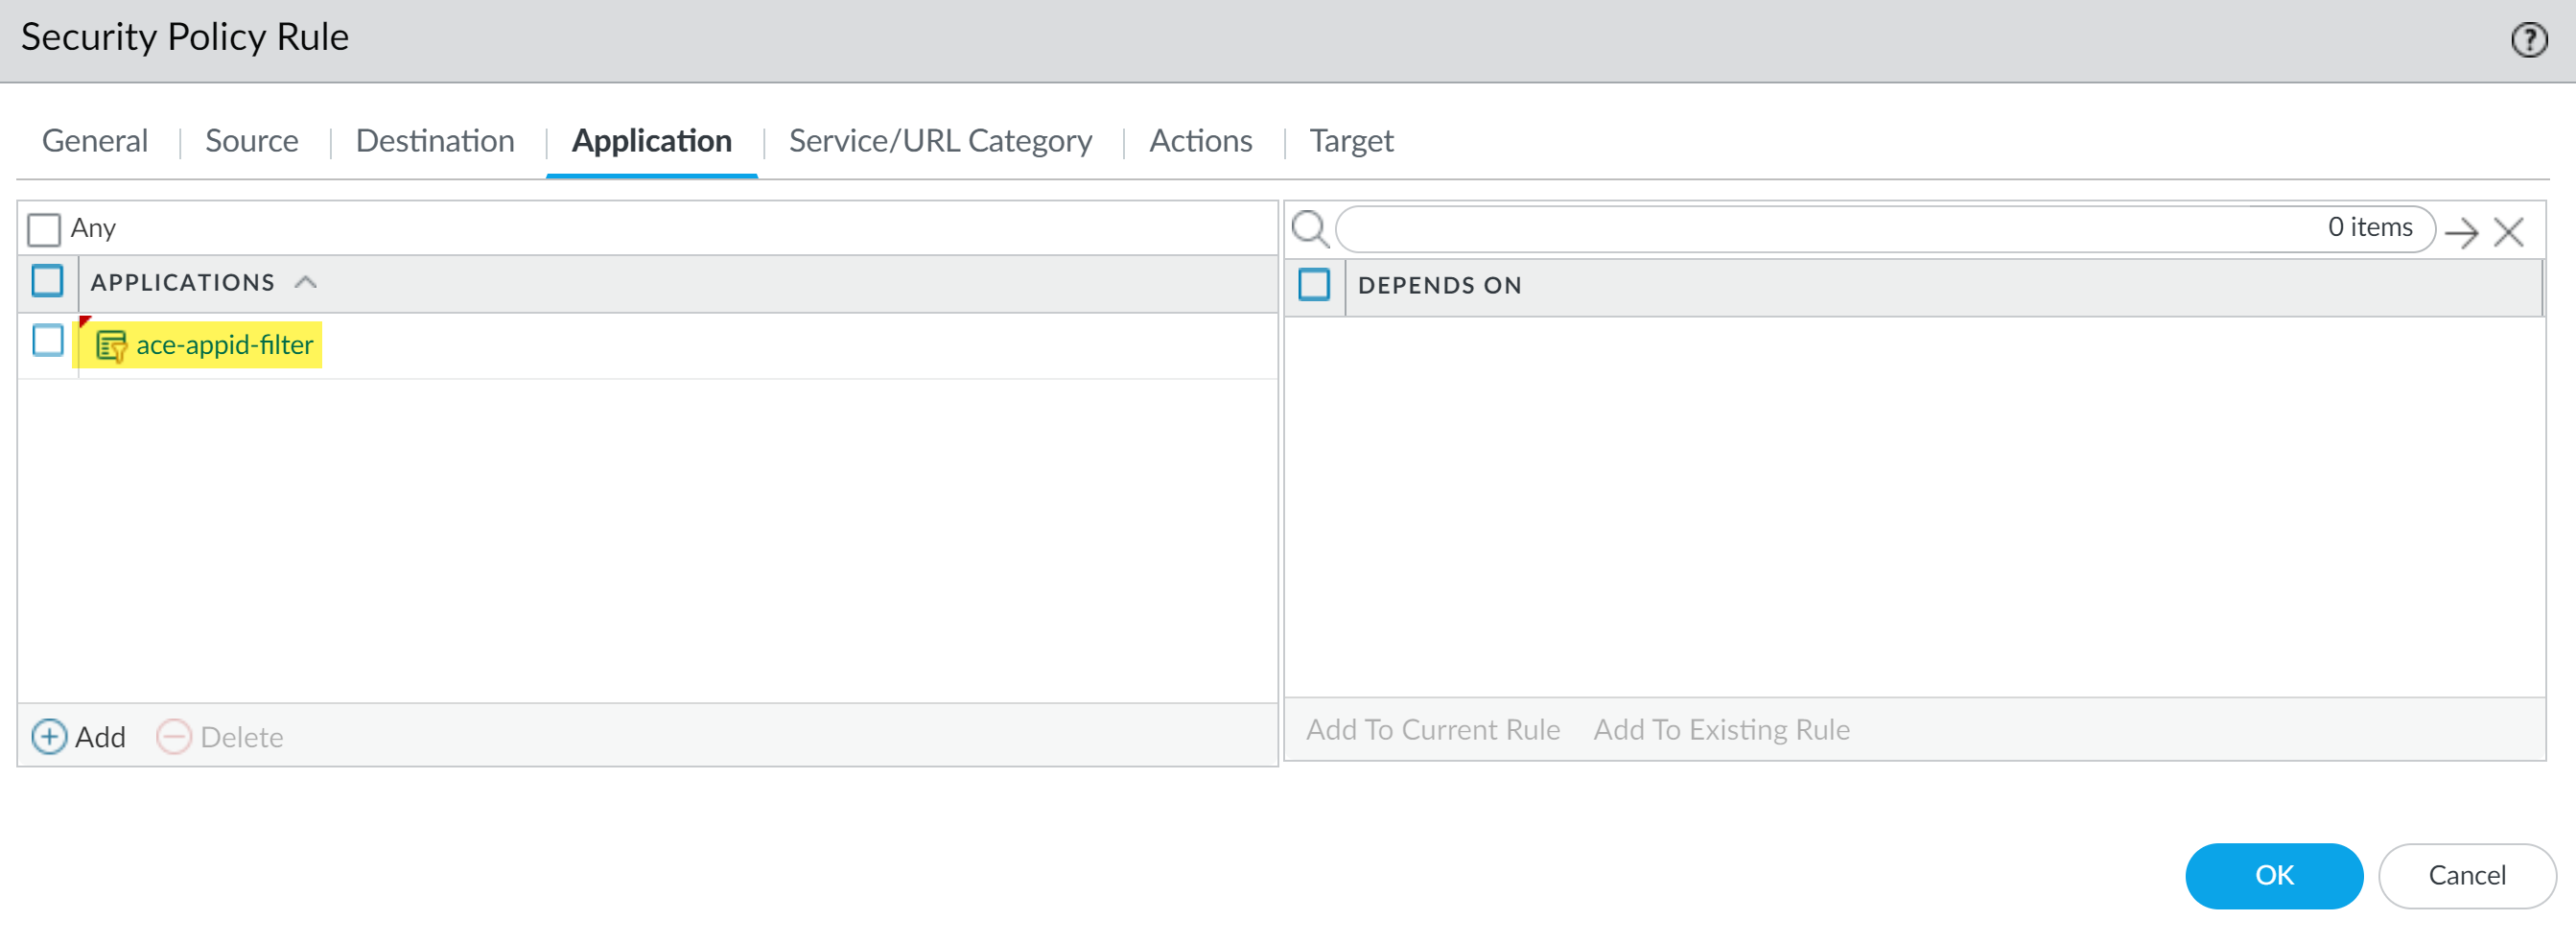Click Add To Current Rule
This screenshot has height=944, width=2576.
(1432, 730)
